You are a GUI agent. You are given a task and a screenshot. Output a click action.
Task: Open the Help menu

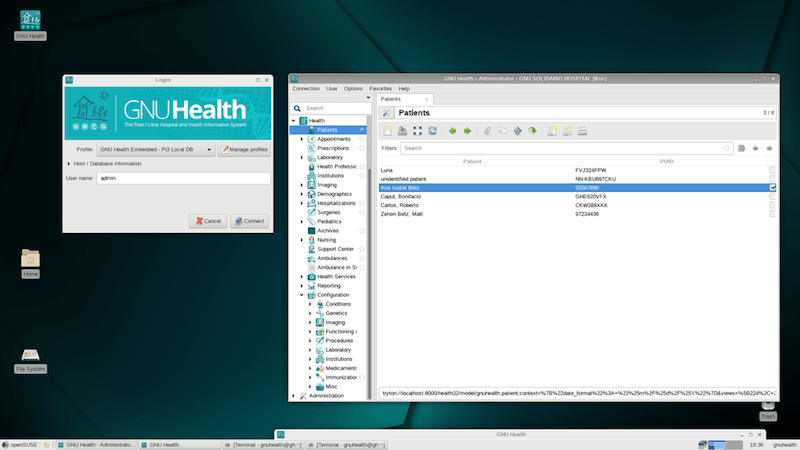(x=404, y=89)
